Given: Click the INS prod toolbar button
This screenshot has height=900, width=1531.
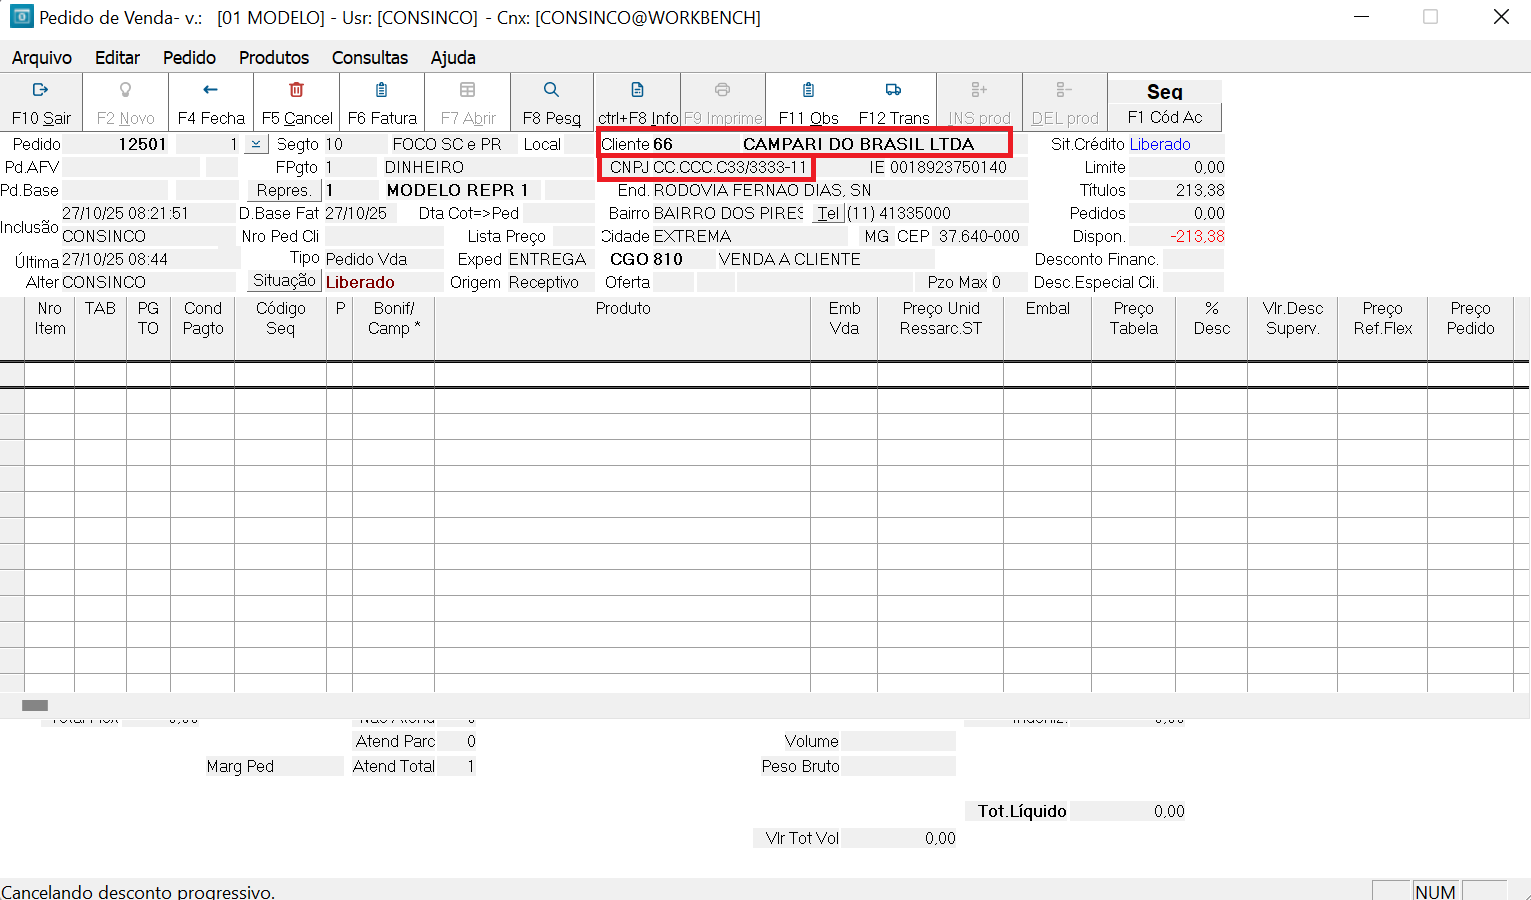Looking at the screenshot, I should point(979,103).
